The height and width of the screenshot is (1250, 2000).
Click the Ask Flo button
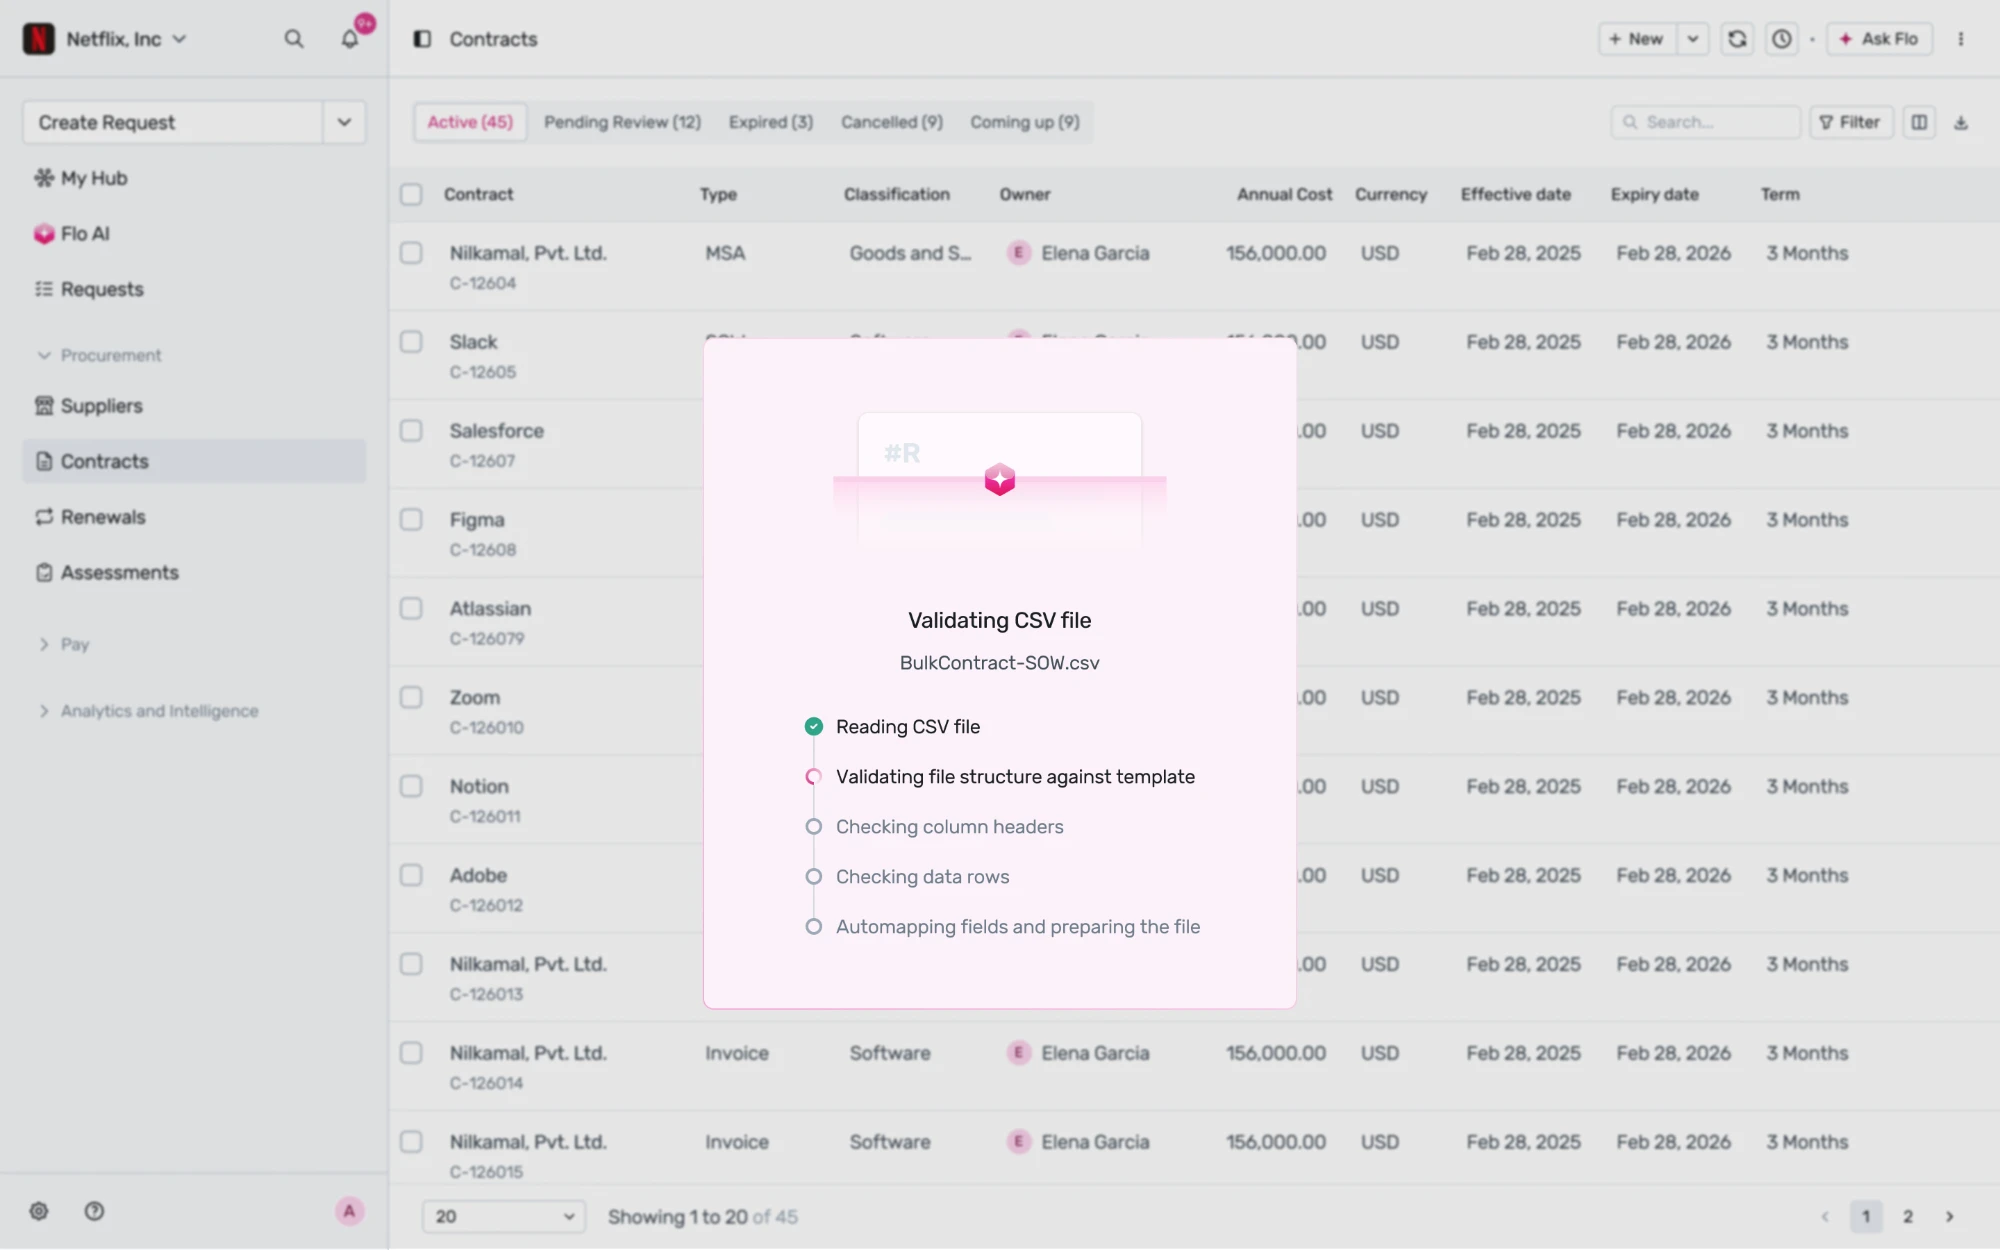point(1879,39)
